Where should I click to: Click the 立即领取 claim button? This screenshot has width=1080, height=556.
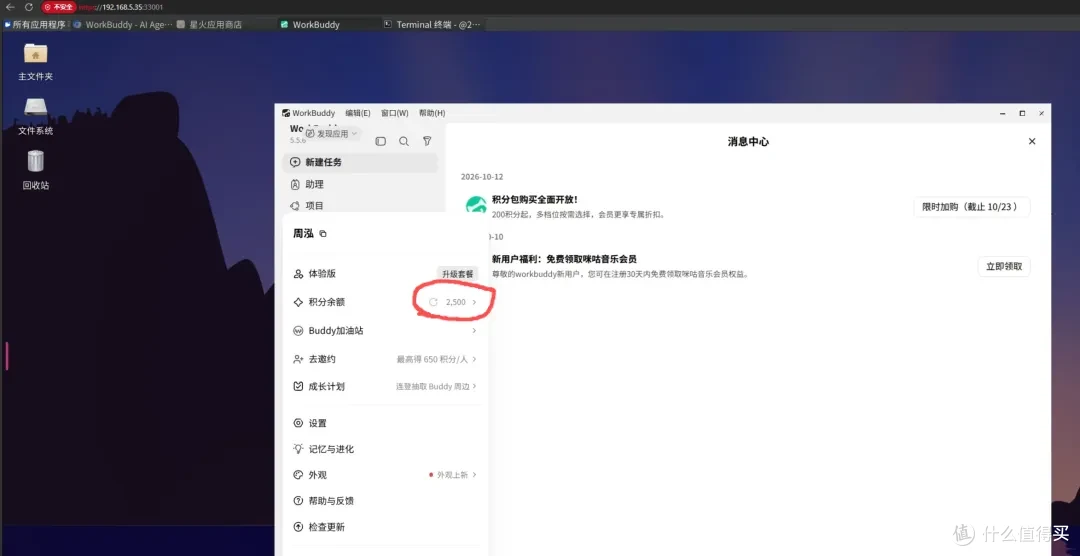[x=1004, y=267]
